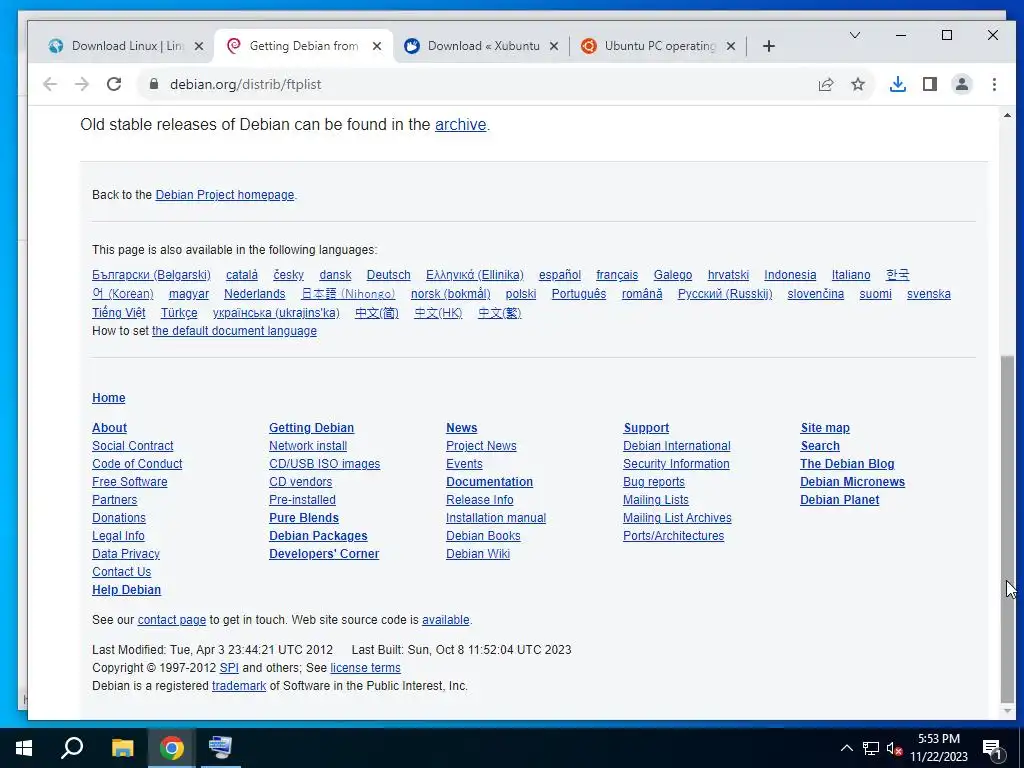Close the Download Xubuntu tab
The width and height of the screenshot is (1024, 768).
(554, 46)
